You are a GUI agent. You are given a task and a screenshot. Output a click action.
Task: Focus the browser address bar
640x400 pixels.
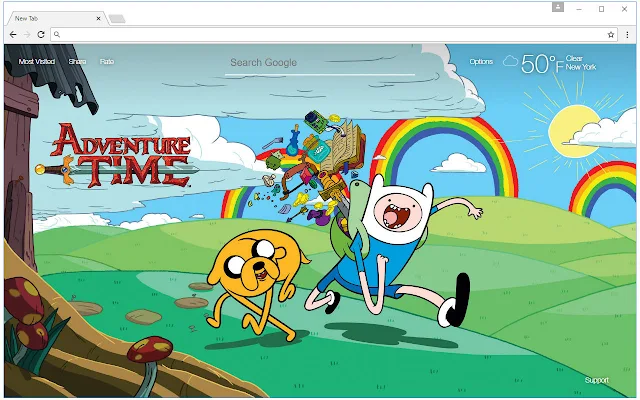tap(333, 35)
